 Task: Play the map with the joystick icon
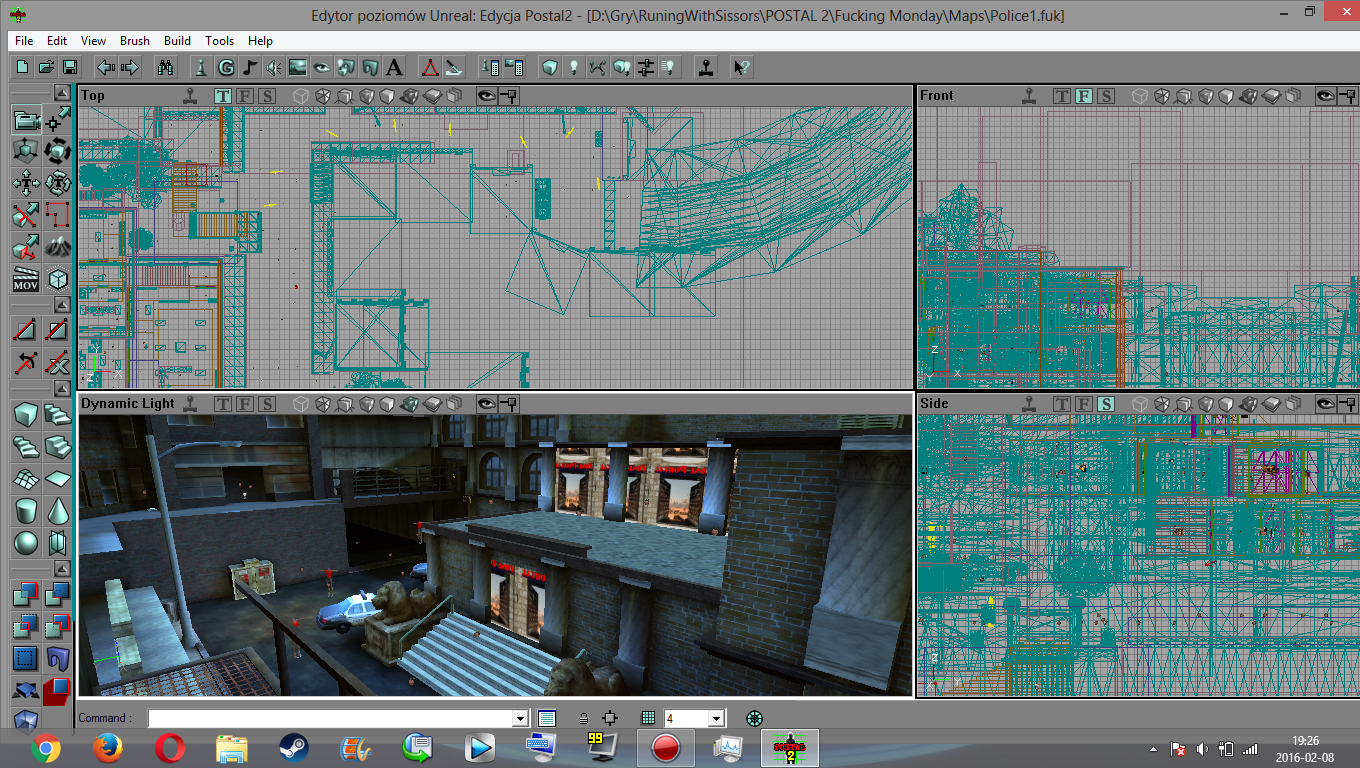point(706,67)
